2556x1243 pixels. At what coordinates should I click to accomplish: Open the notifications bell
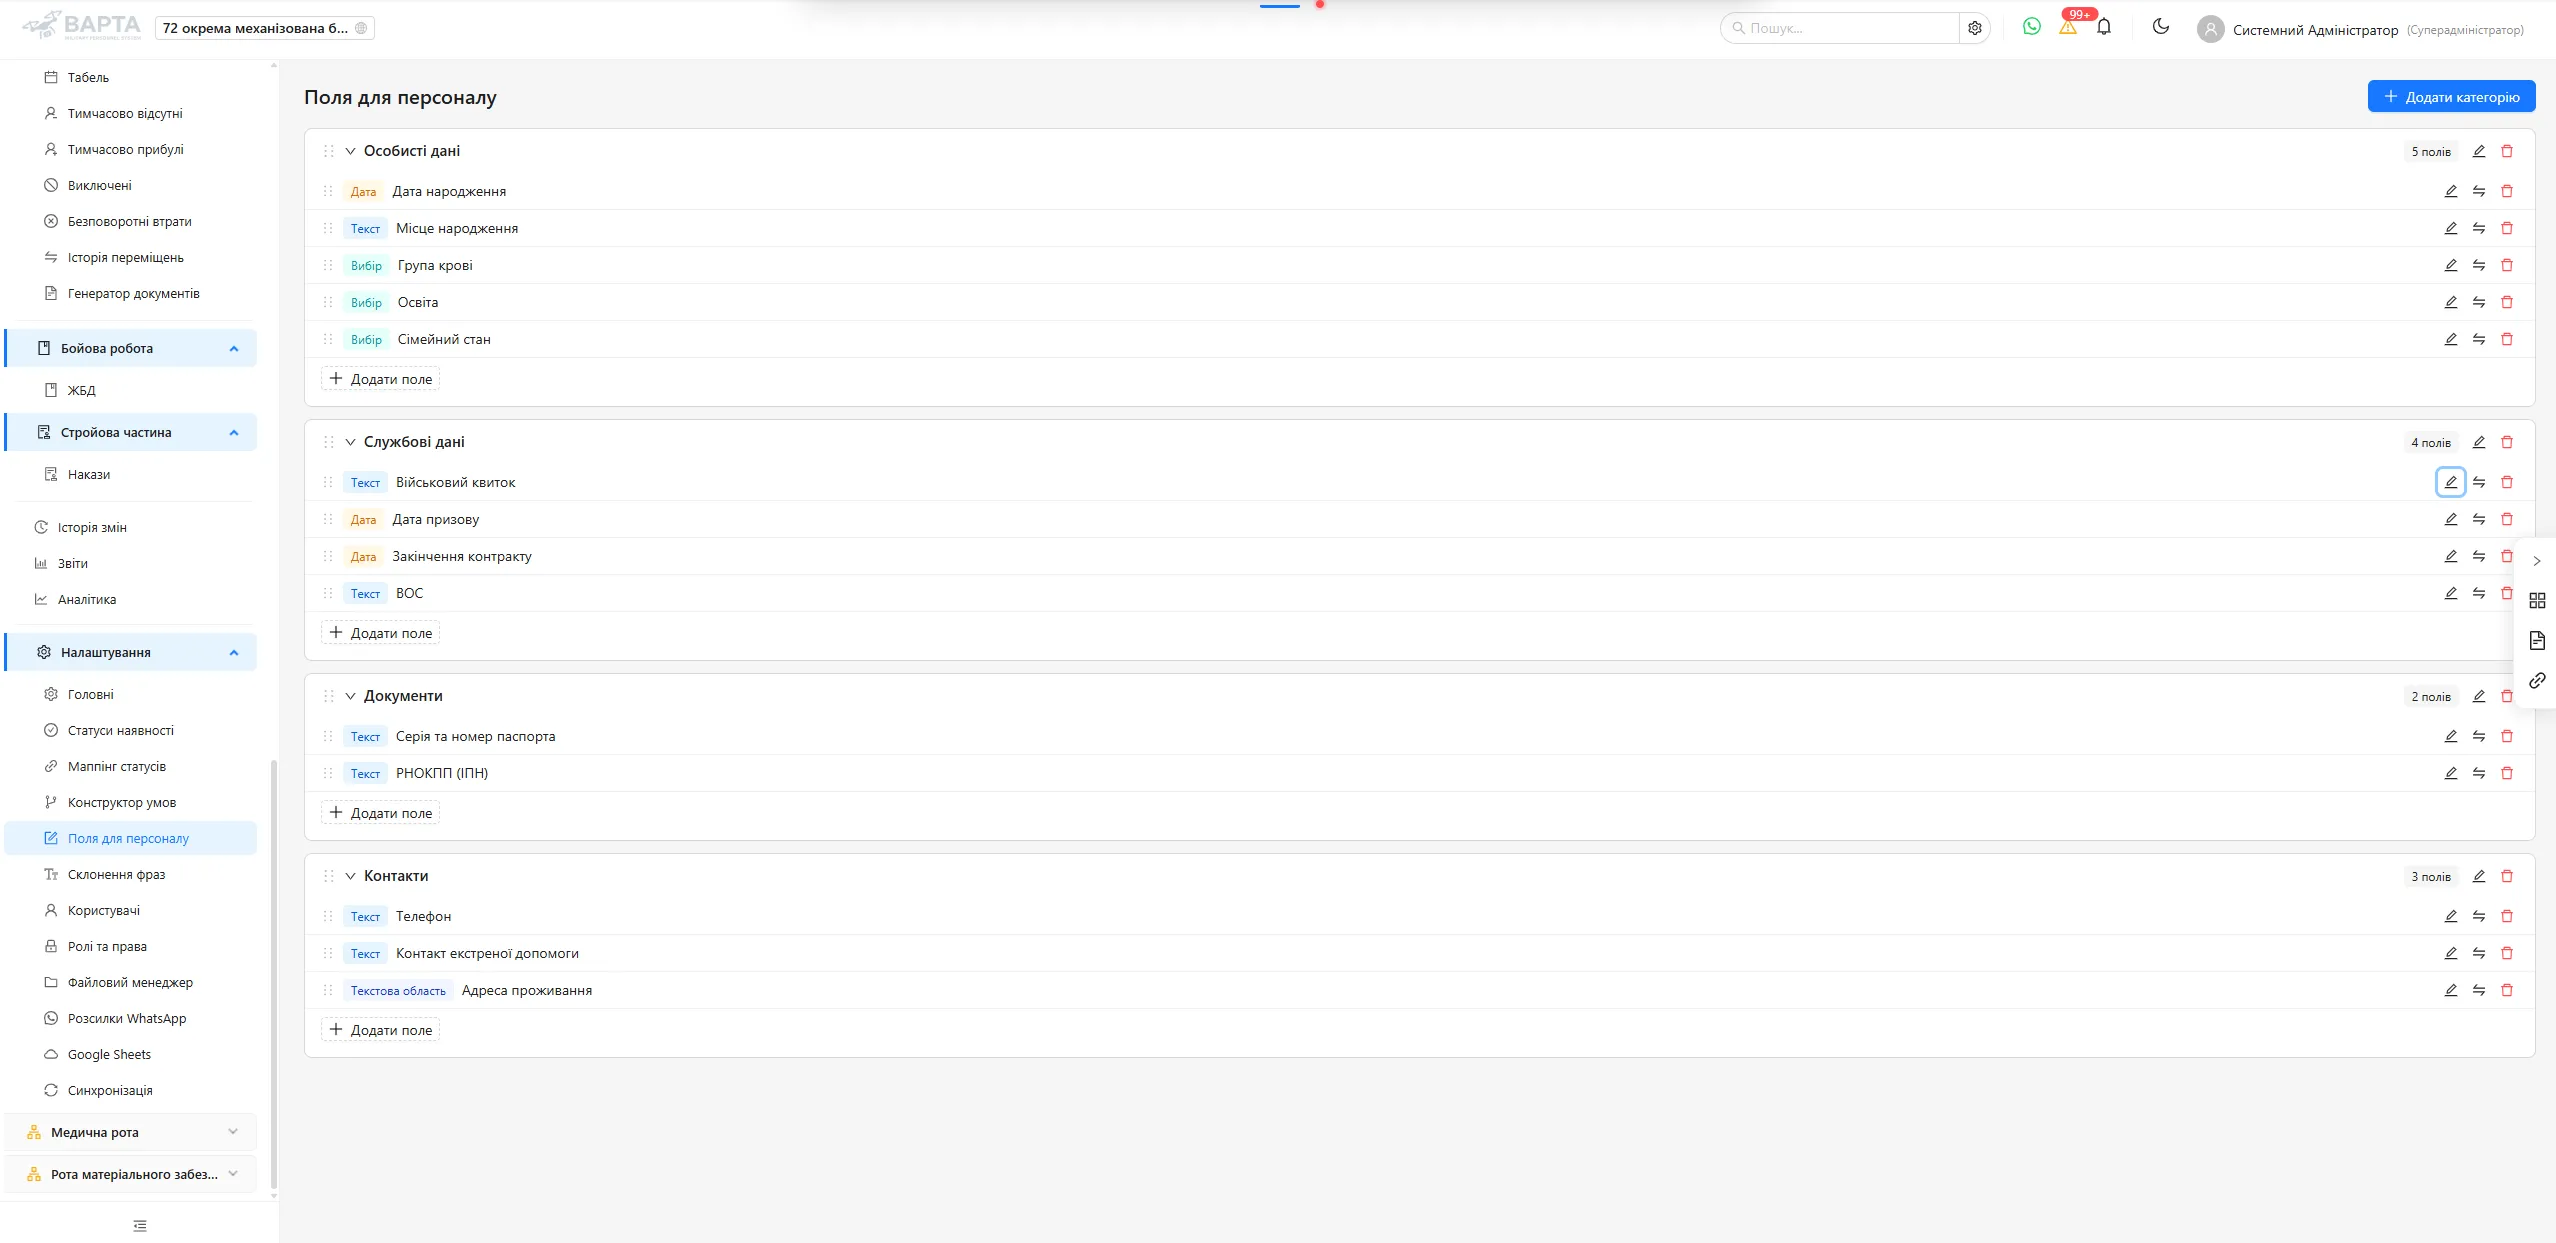point(2104,27)
